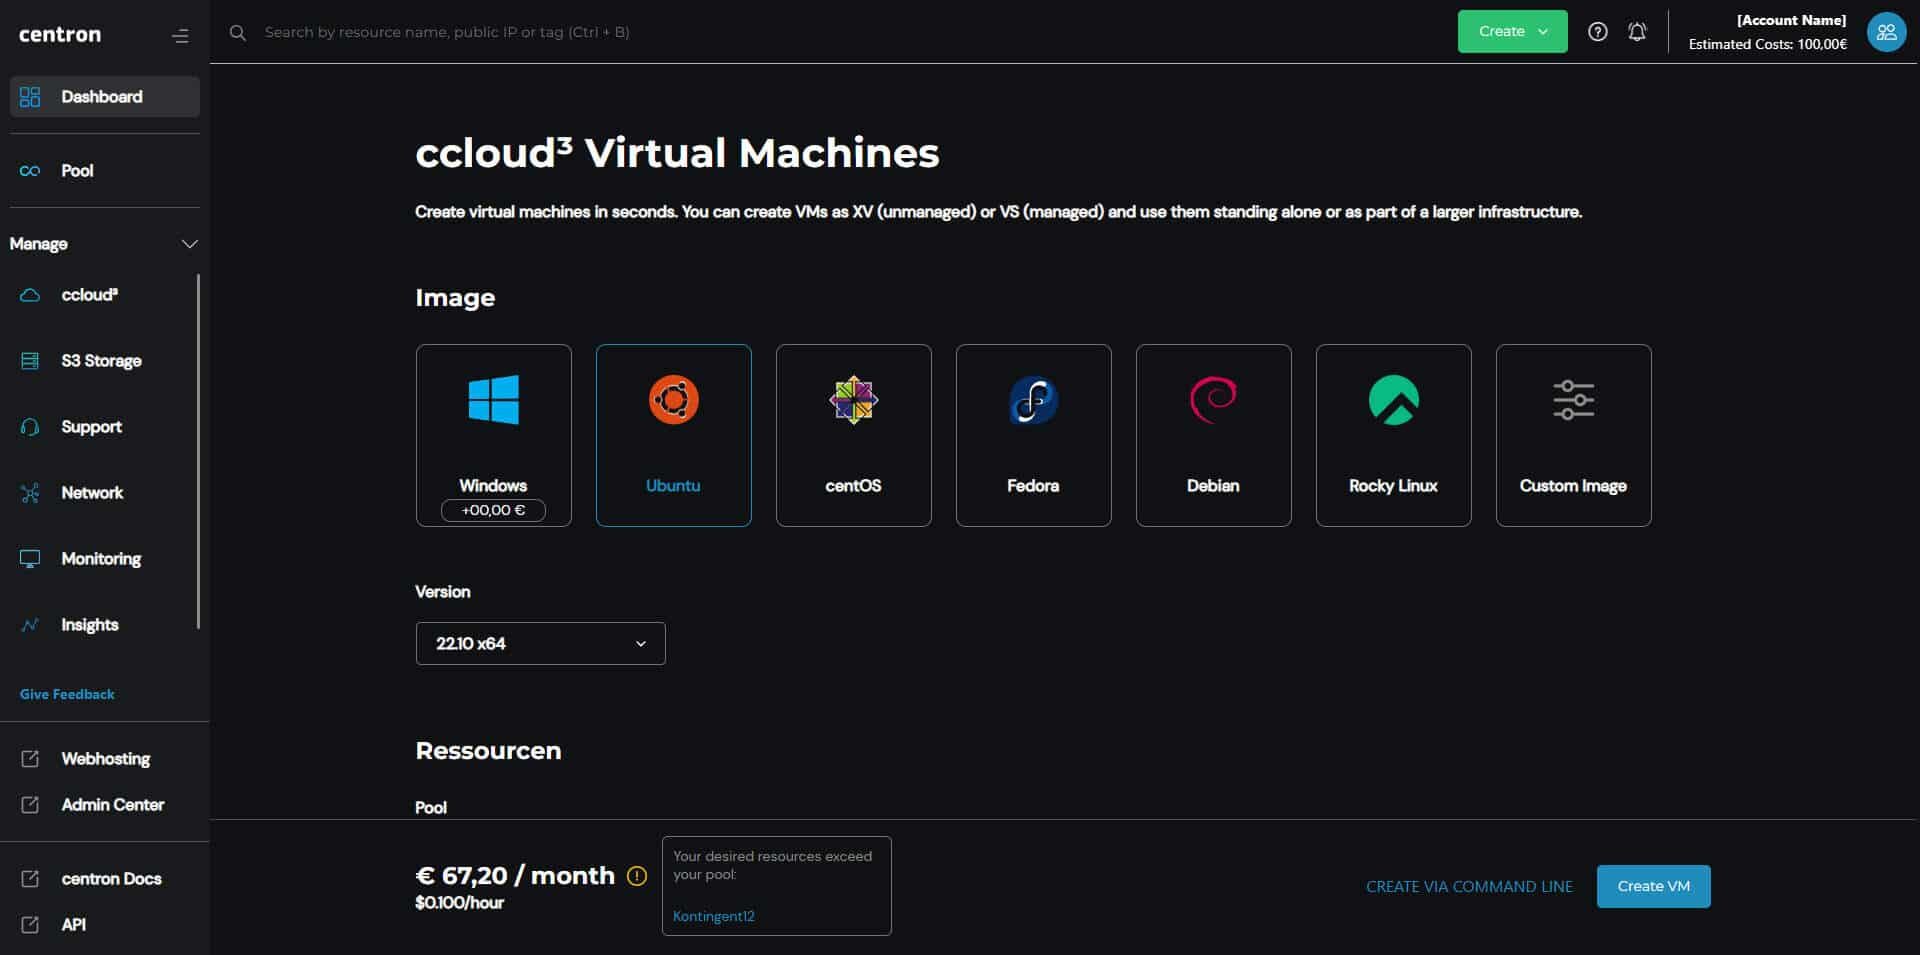Open the centron Docs link
Viewport: 1920px width, 955px height.
(111, 879)
